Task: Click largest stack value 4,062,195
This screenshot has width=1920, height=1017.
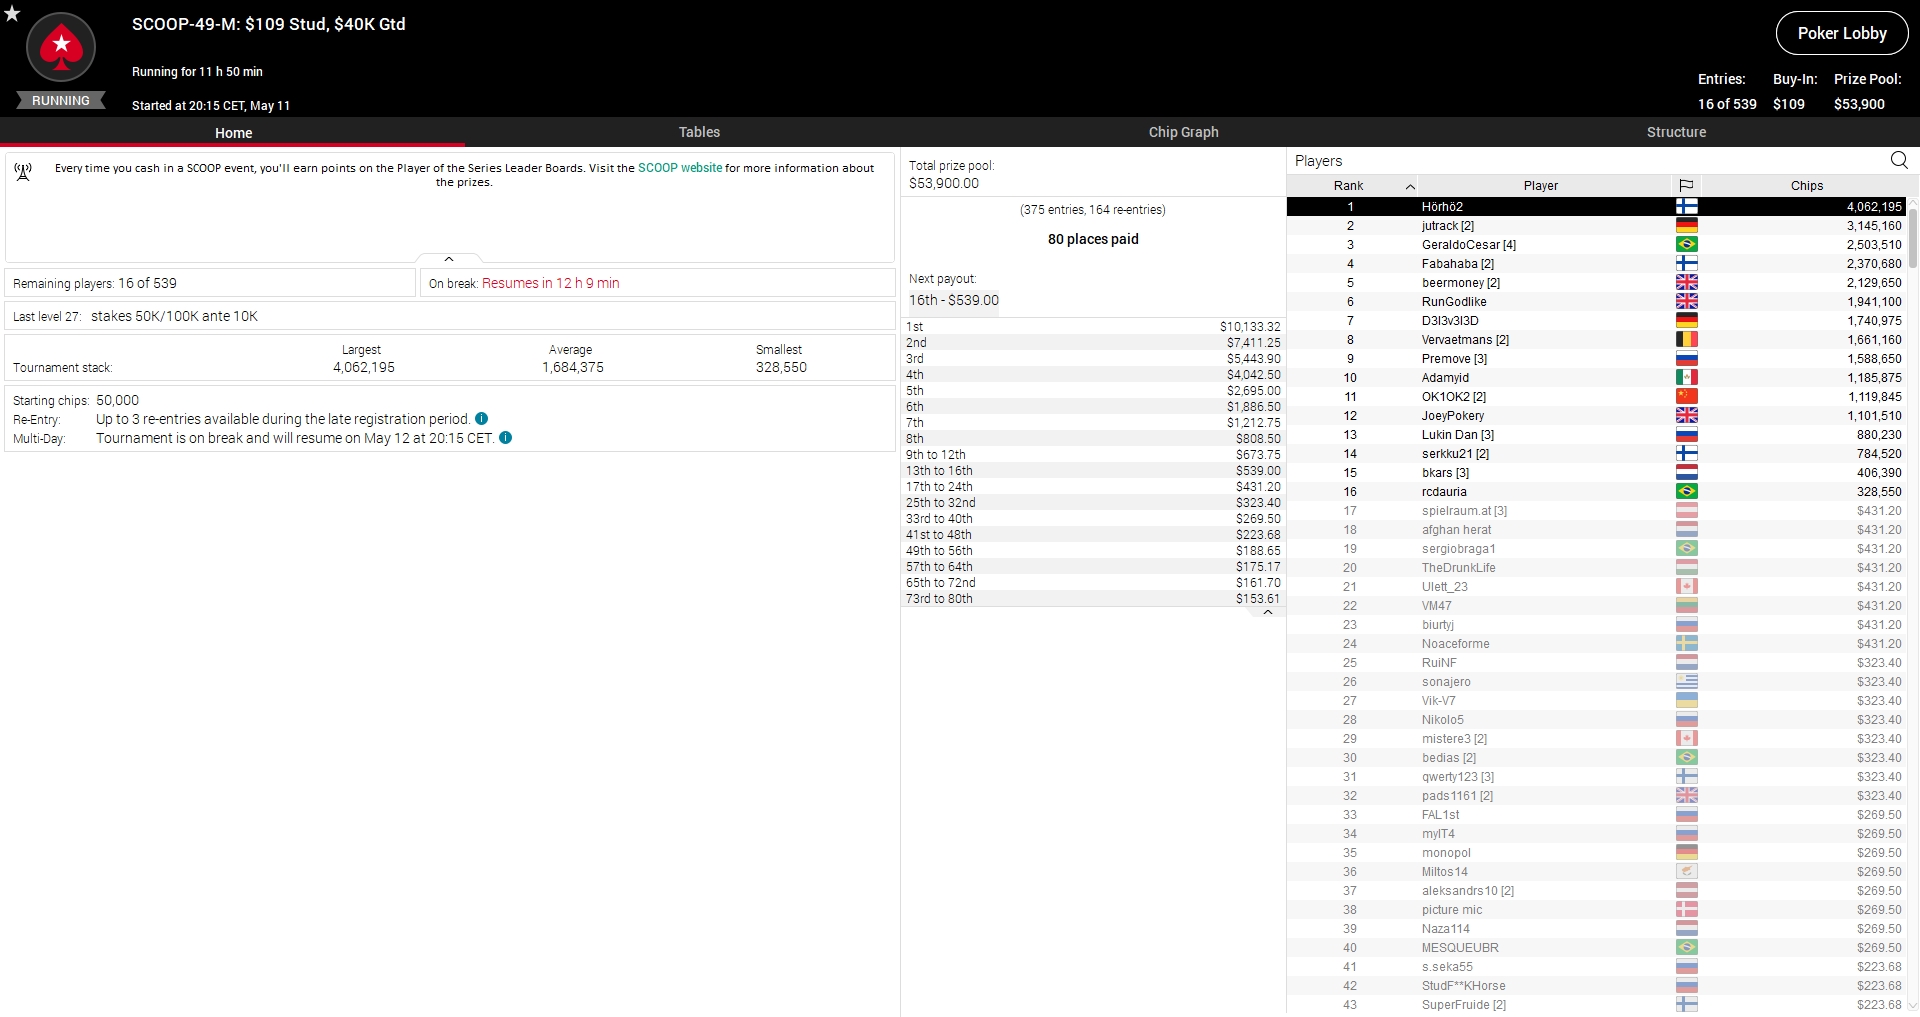Action: 364,367
